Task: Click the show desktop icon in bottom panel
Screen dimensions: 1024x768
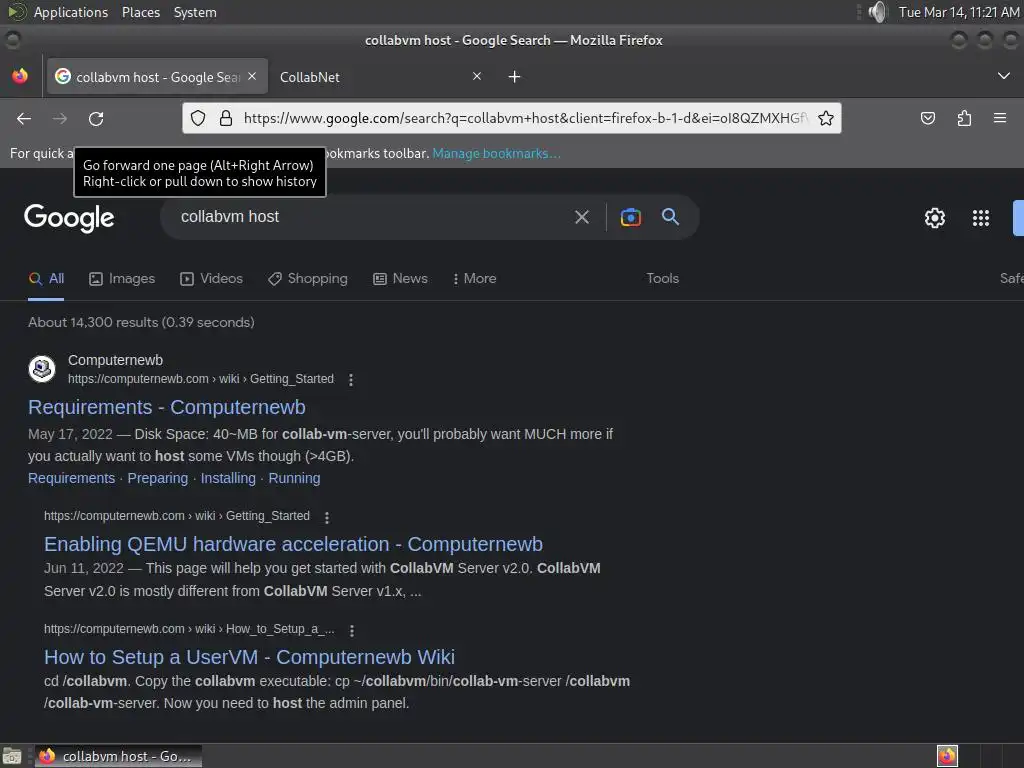Action: [12, 756]
